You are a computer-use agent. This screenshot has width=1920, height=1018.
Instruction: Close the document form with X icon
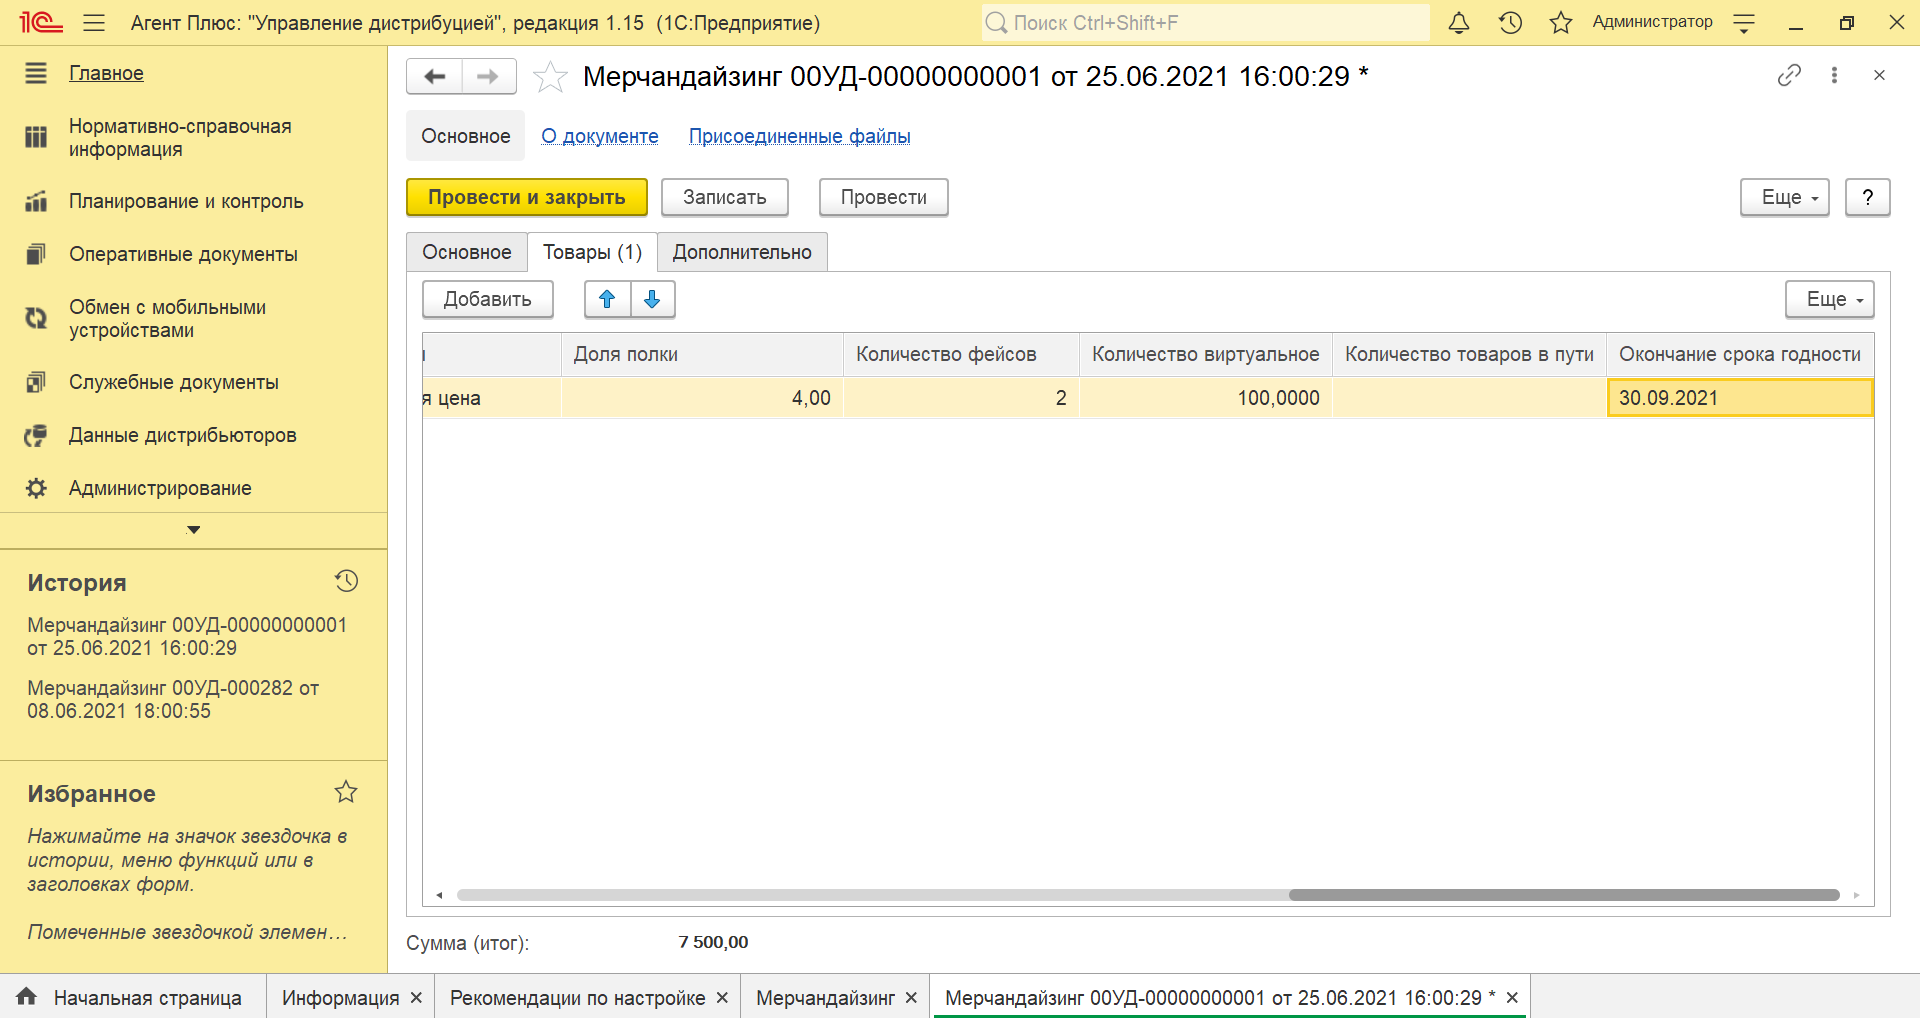pos(1879,75)
